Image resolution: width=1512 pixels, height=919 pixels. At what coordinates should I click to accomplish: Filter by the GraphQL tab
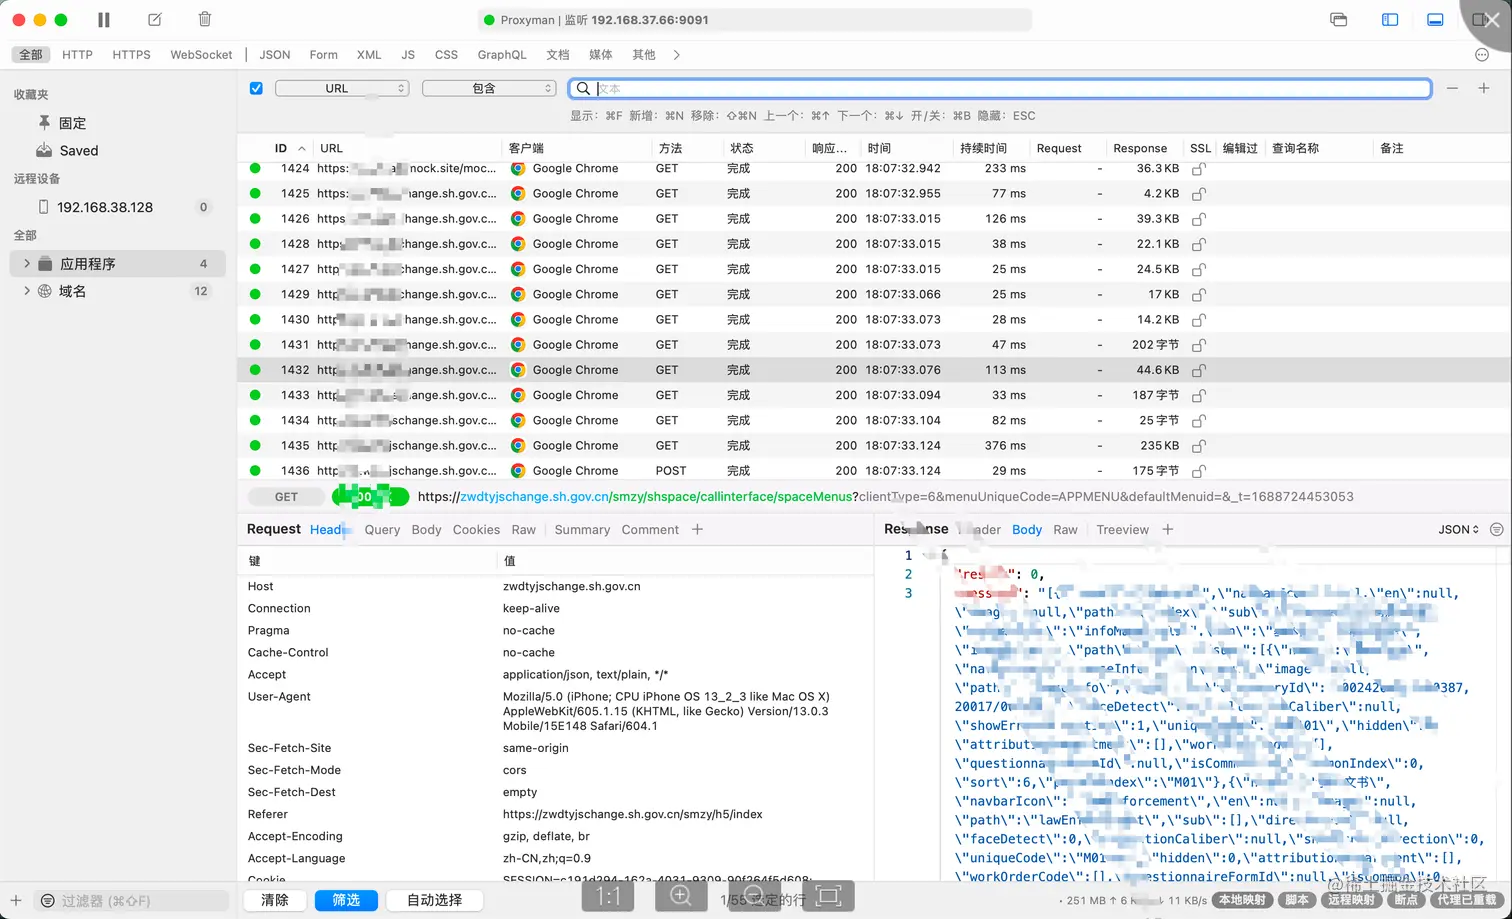coord(502,55)
